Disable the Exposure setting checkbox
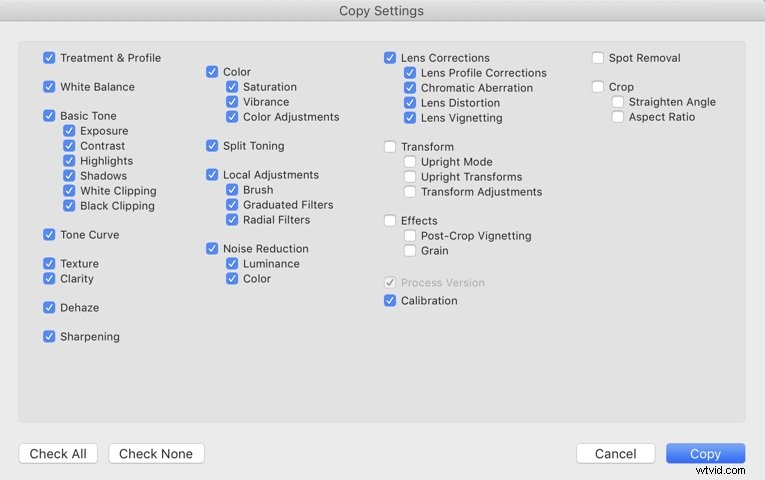The height and width of the screenshot is (480, 765). click(69, 131)
